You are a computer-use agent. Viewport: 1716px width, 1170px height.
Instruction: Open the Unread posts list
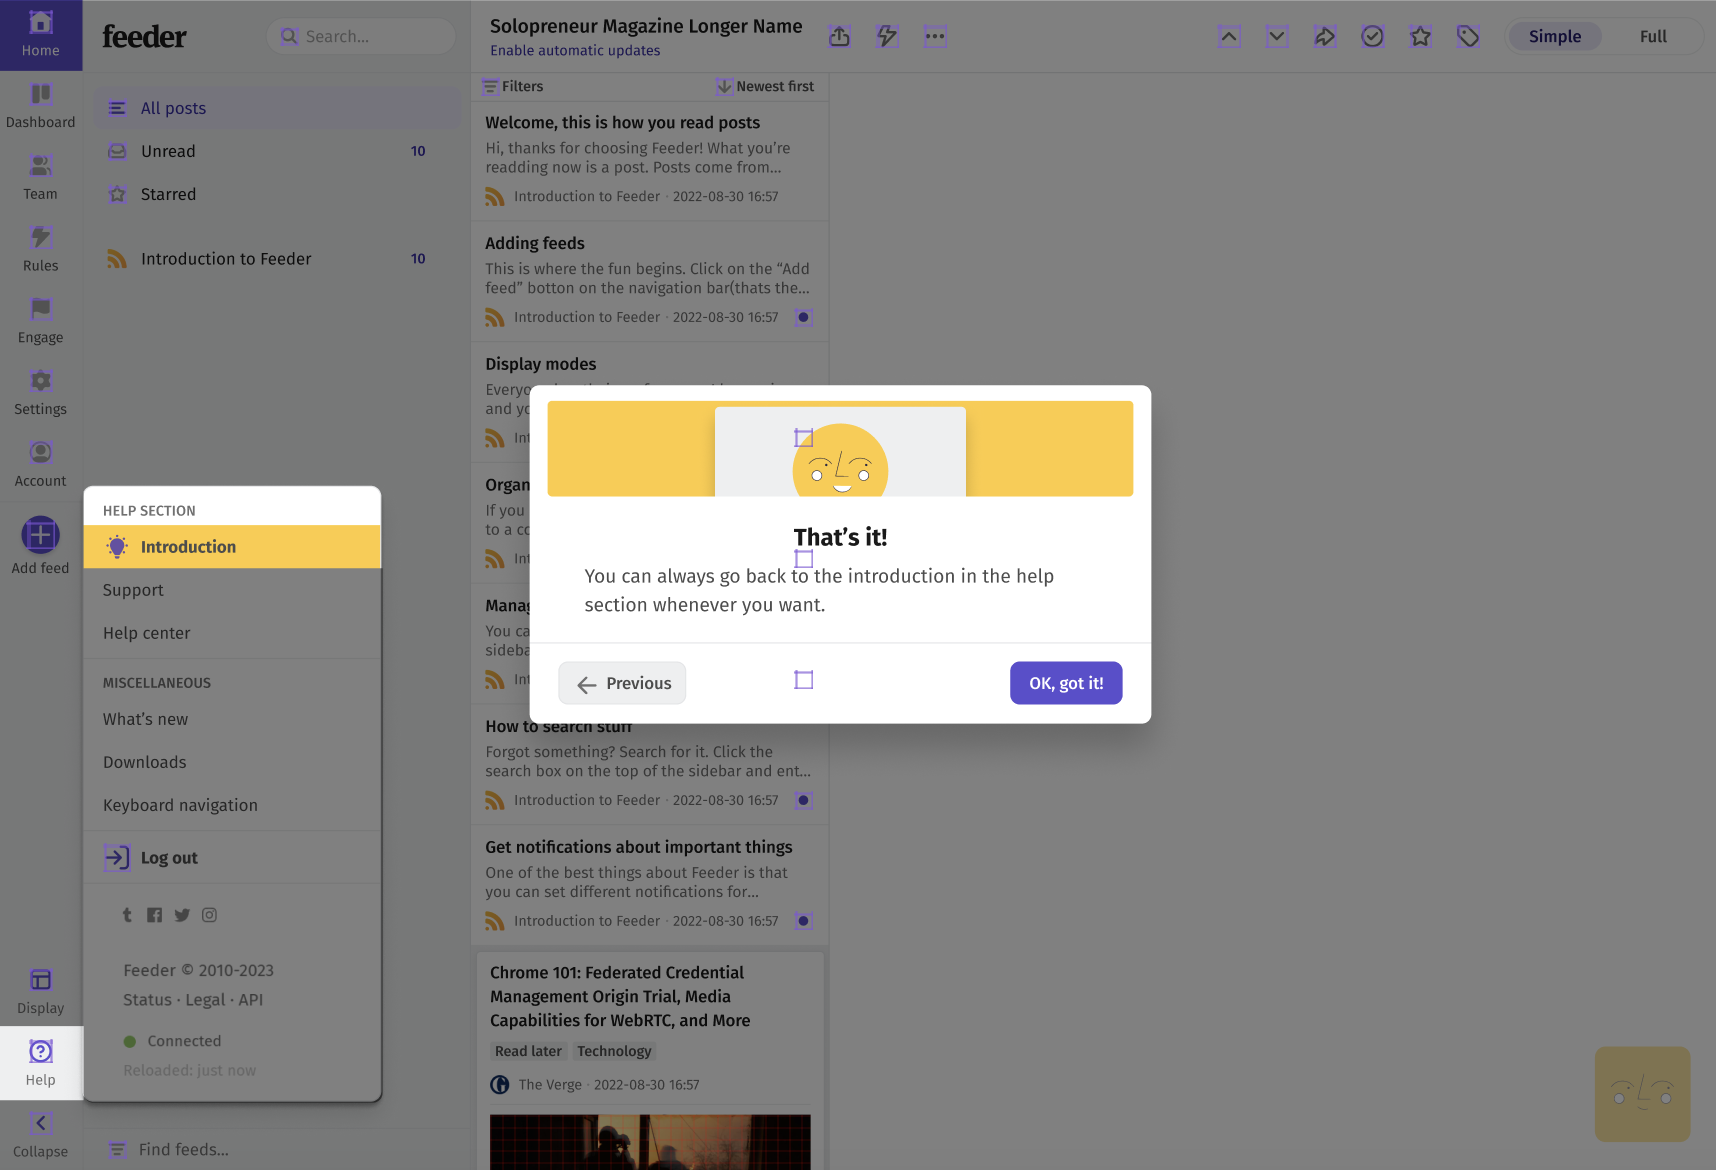277,151
